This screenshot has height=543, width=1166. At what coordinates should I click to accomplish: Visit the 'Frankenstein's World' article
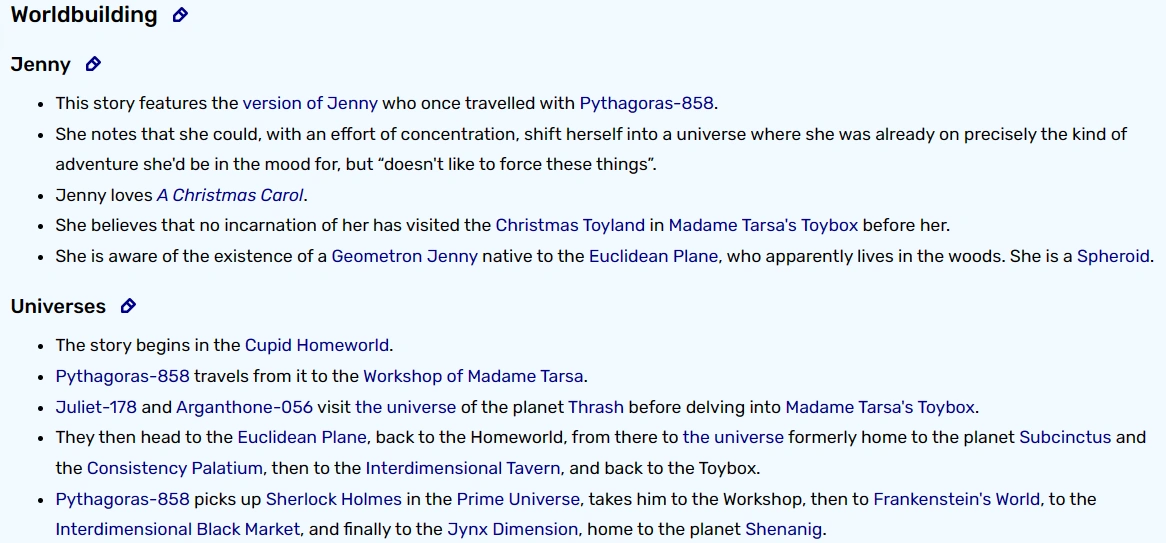[x=956, y=498]
